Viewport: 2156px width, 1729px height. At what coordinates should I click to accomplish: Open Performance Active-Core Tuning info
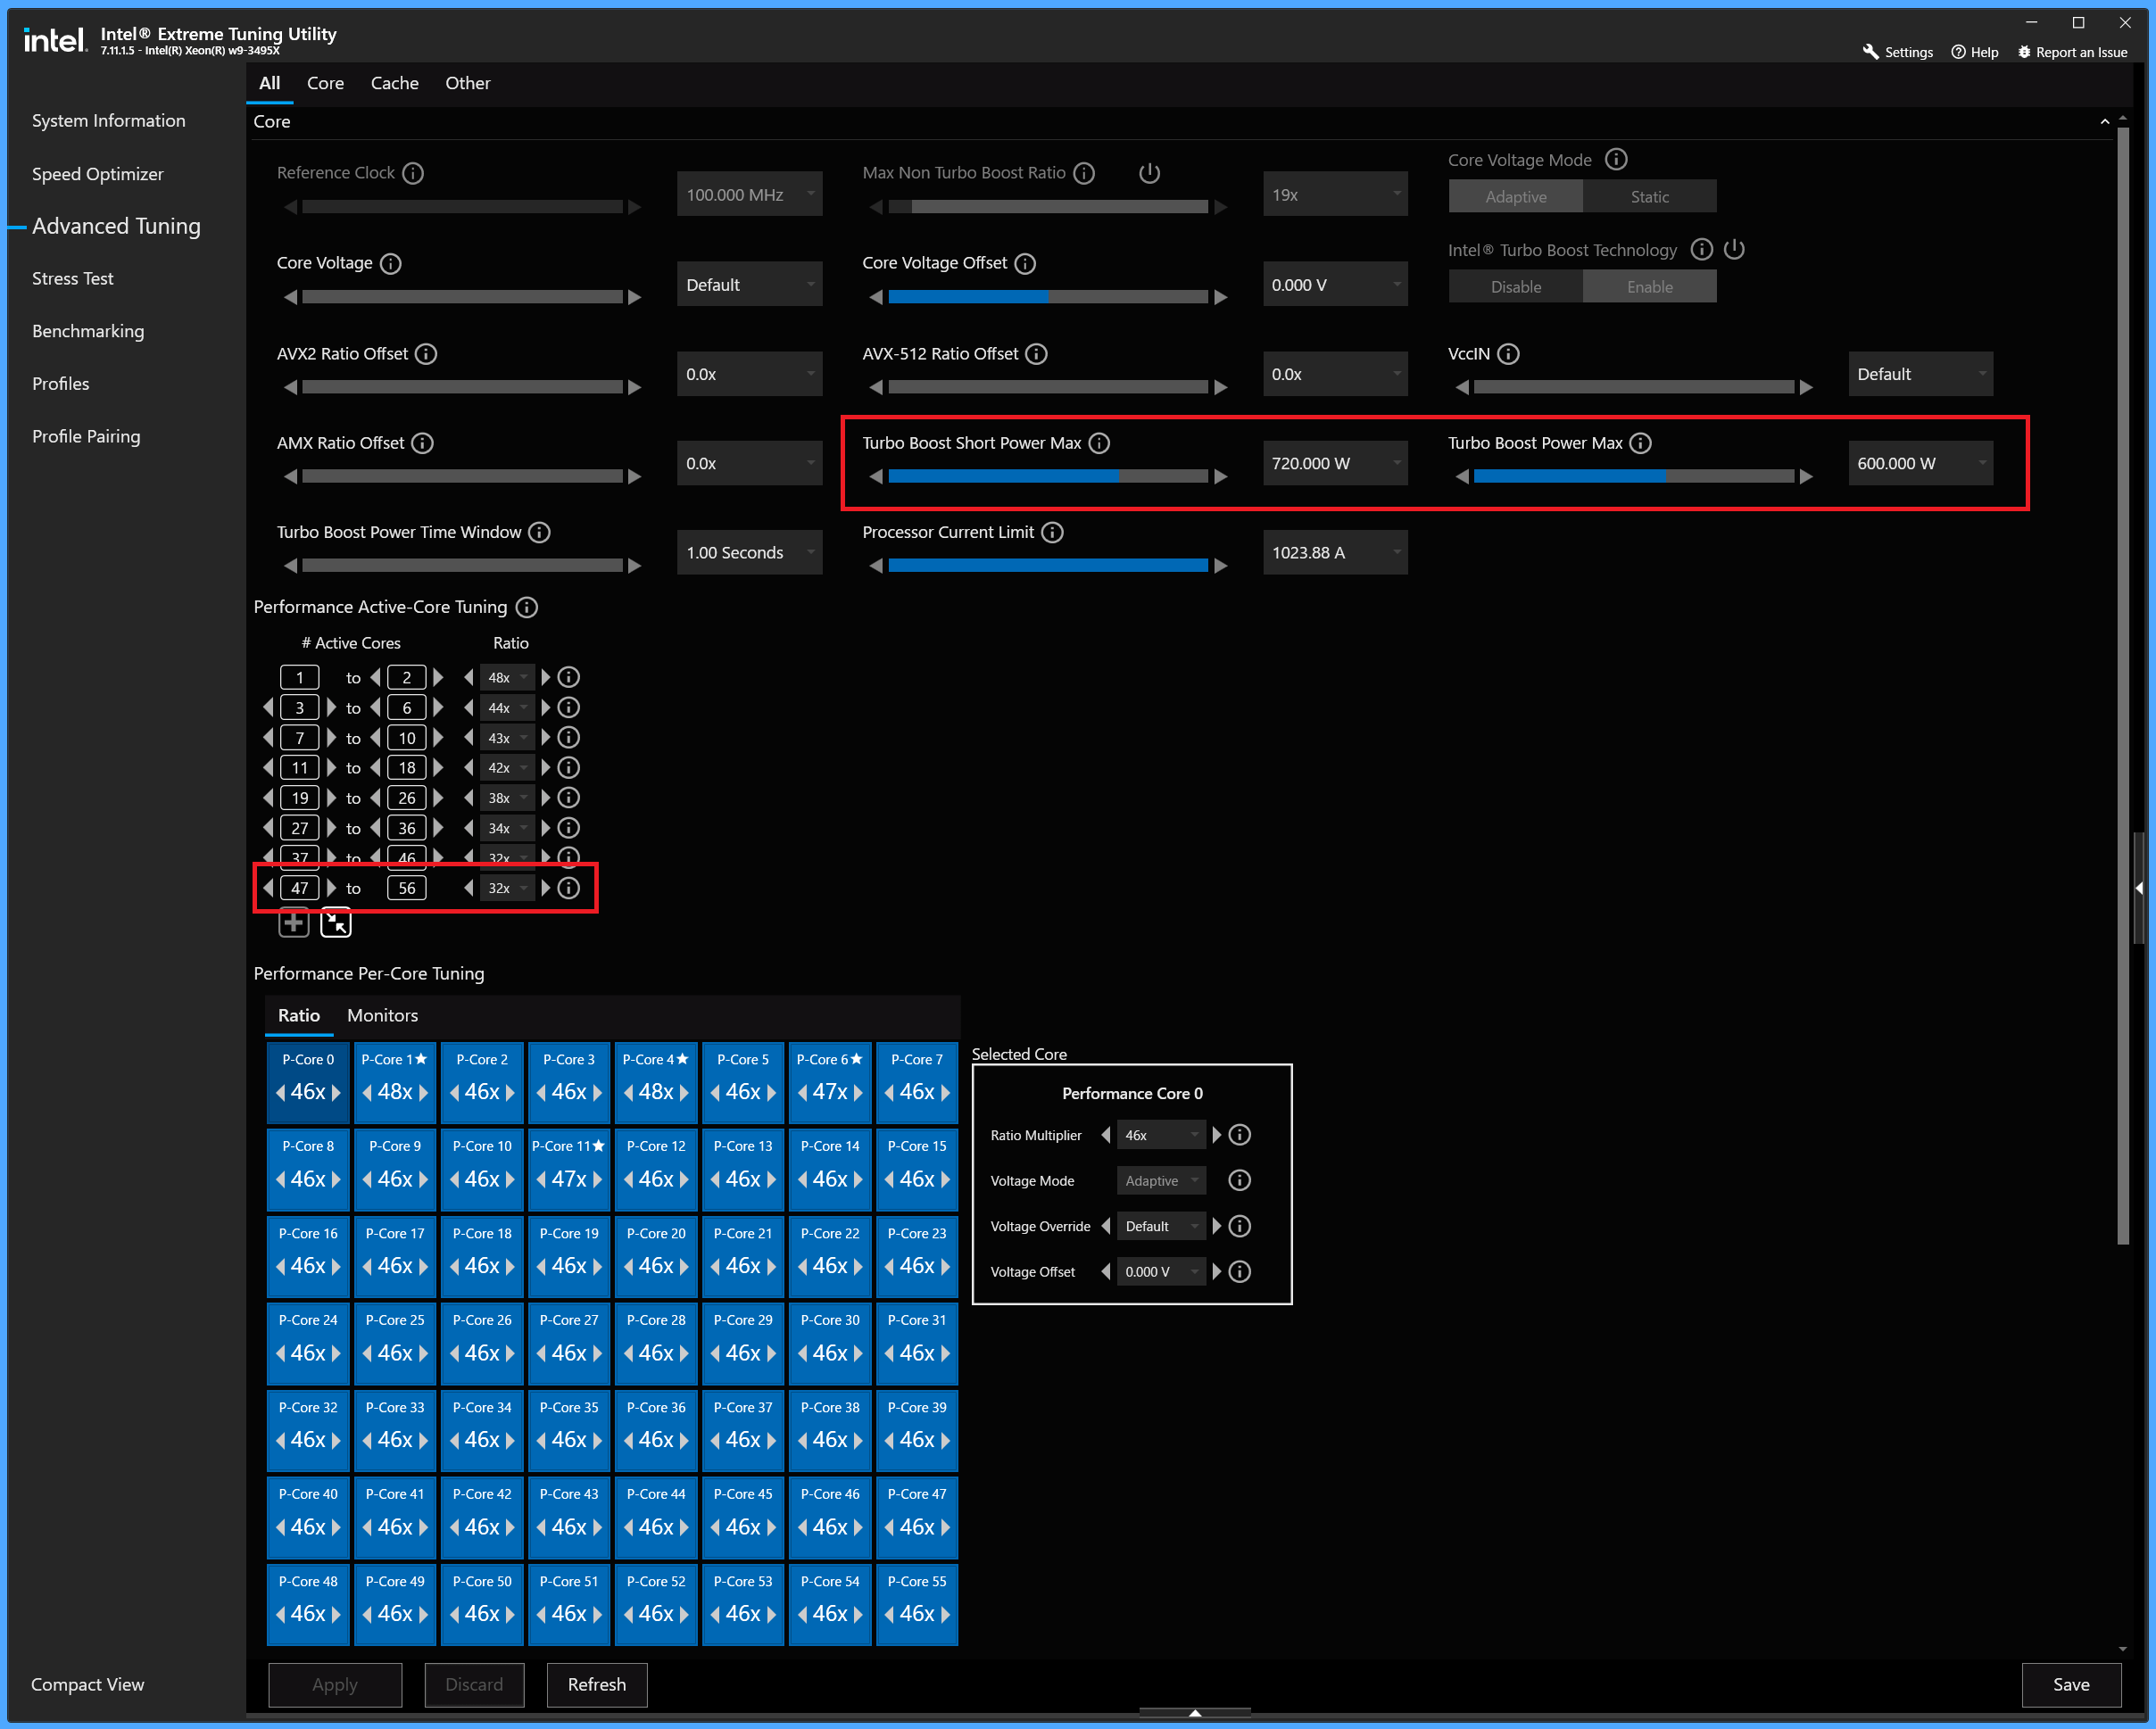pos(526,607)
